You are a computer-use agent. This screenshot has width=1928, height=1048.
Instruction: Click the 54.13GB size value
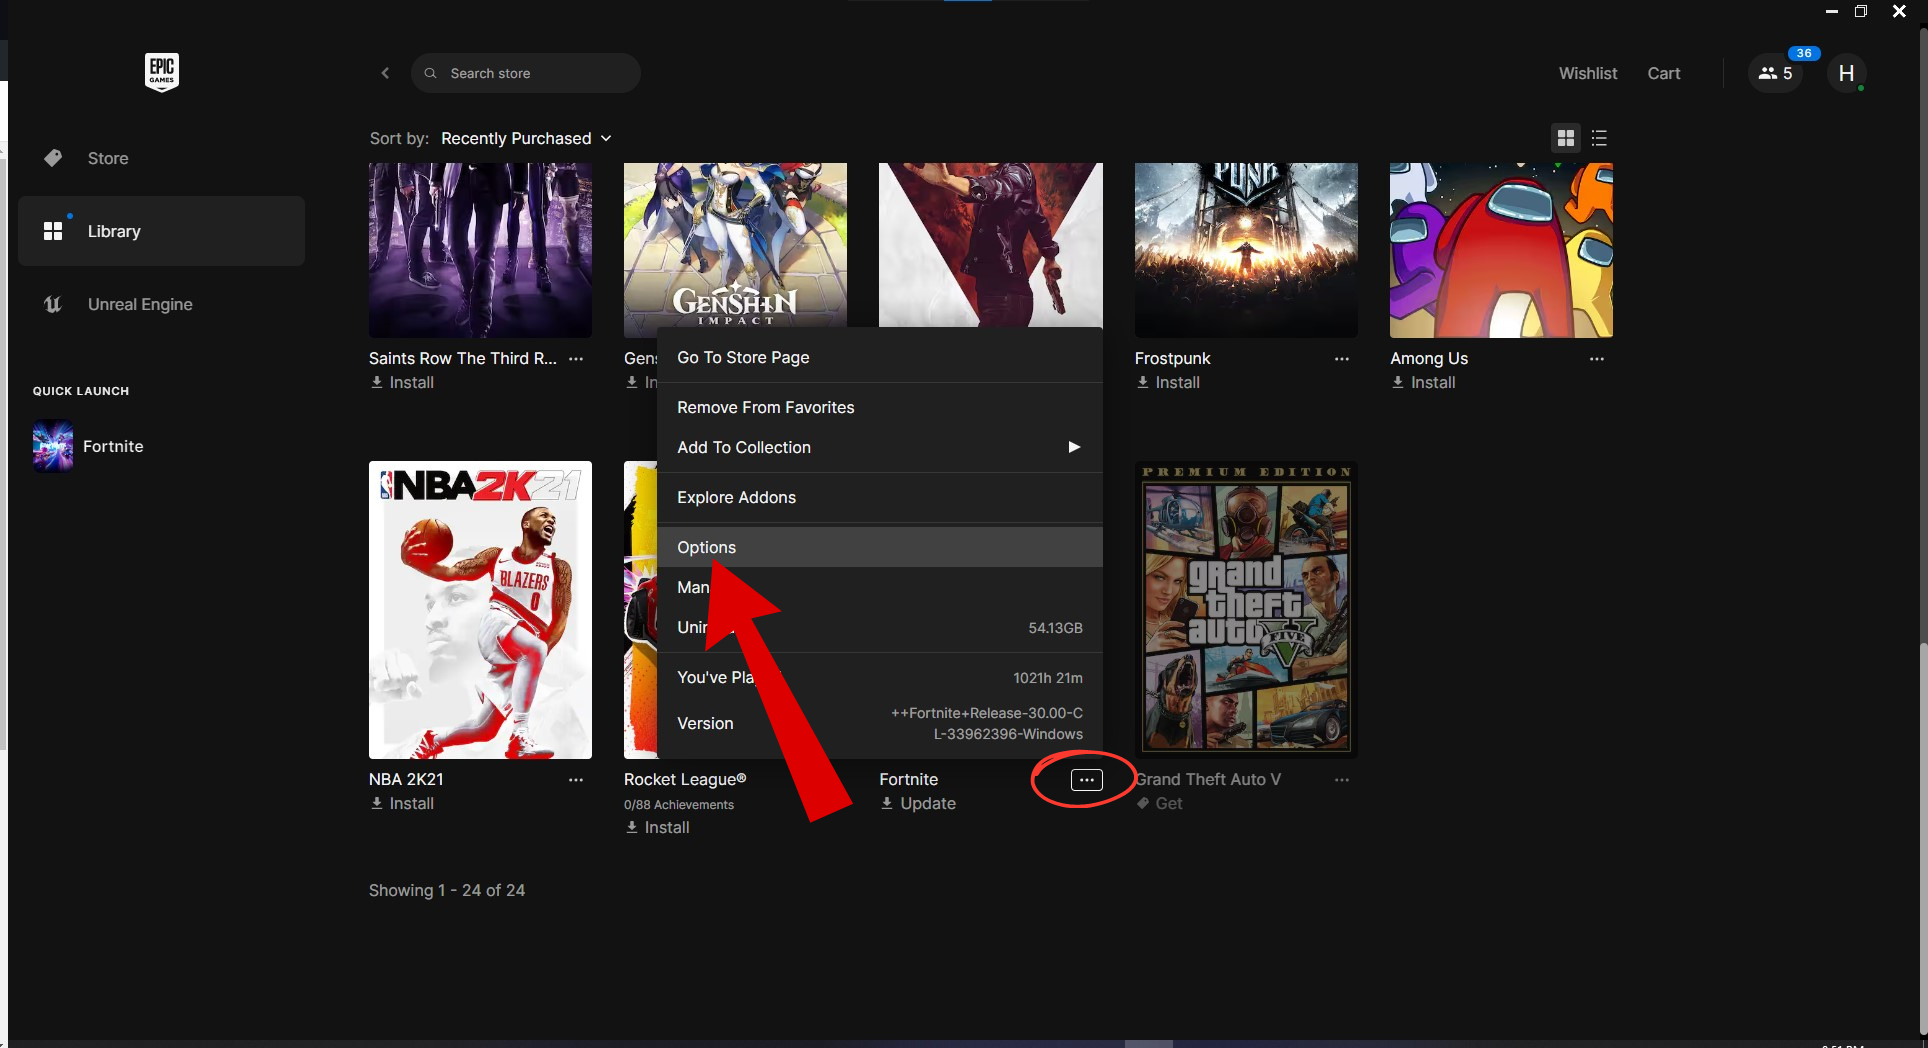point(1055,628)
